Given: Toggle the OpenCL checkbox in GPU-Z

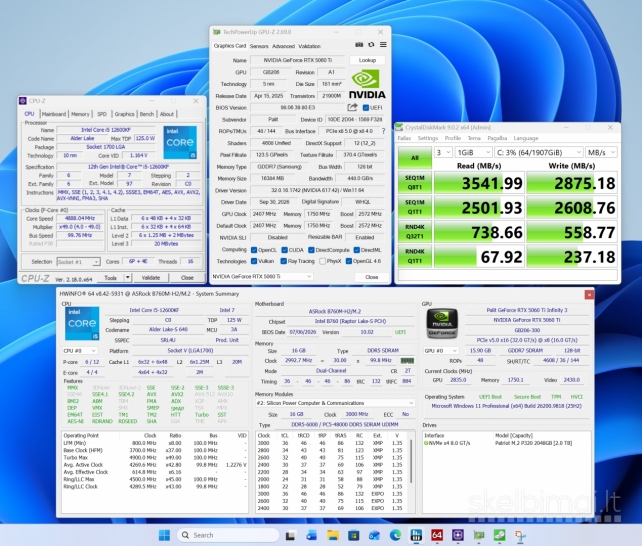Looking at the screenshot, I should click(x=254, y=250).
